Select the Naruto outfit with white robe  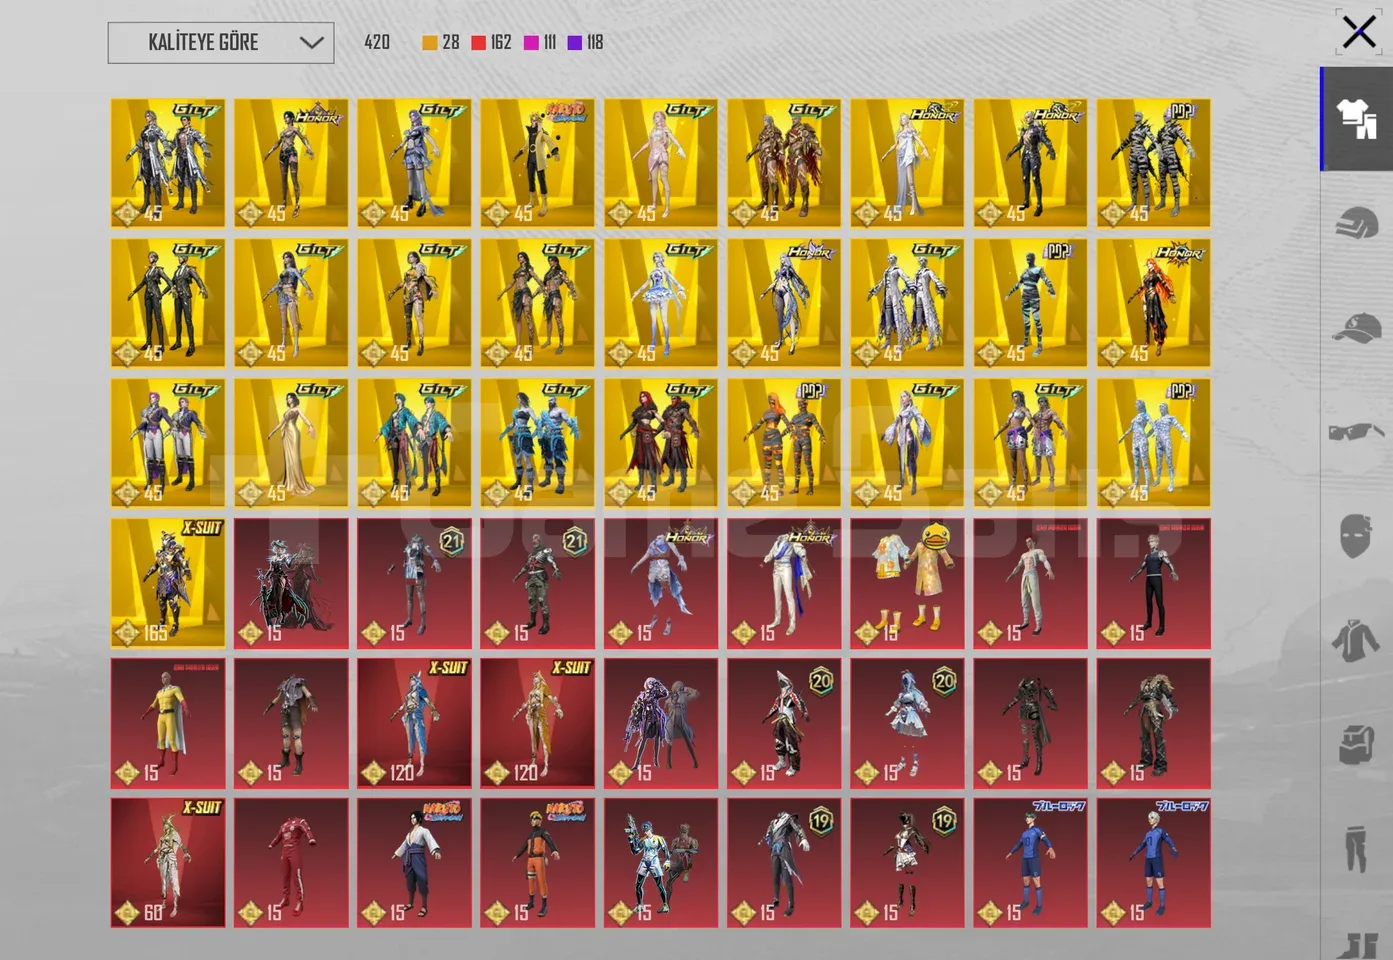click(414, 863)
